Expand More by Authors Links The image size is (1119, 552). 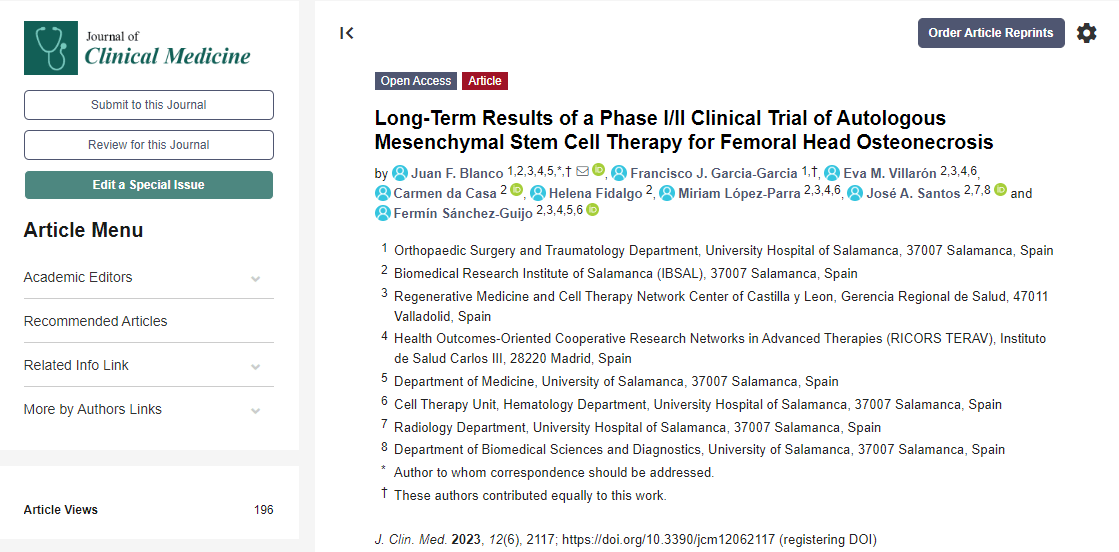(x=256, y=410)
